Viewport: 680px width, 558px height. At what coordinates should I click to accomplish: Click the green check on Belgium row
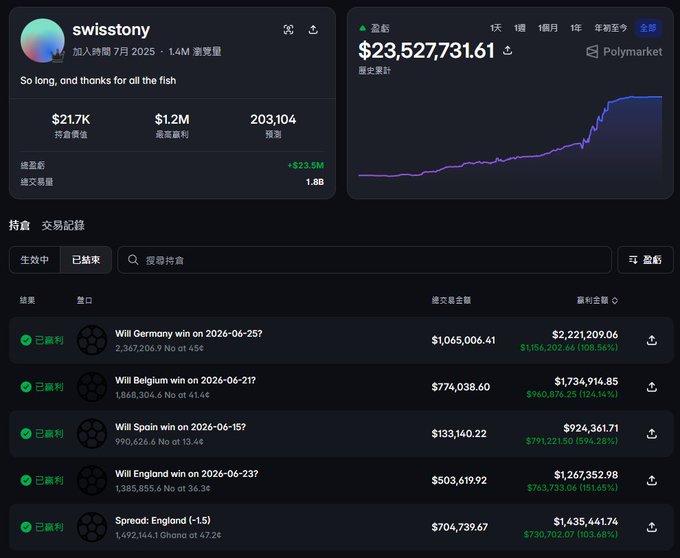[x=26, y=387]
